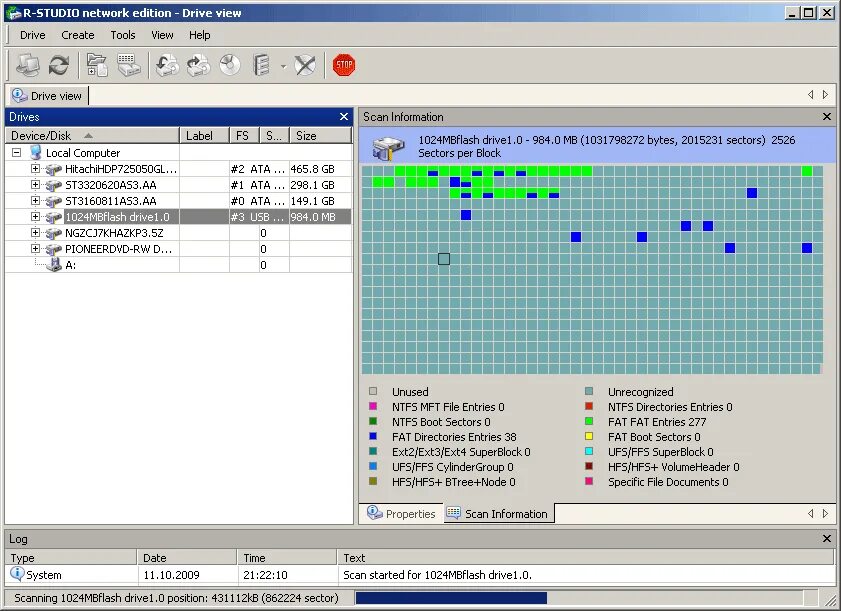841x611 pixels.
Task: Click the Open Drive Files toolbar icon
Action: 97,65
